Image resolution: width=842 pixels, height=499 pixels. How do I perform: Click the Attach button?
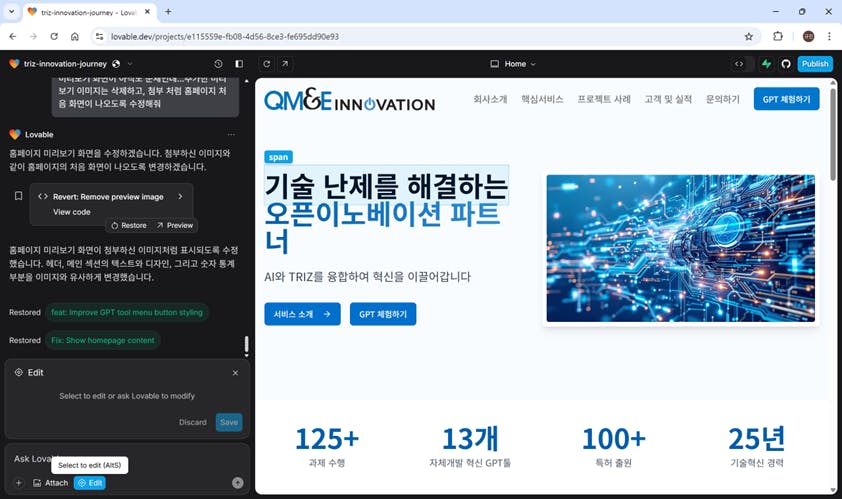click(50, 483)
